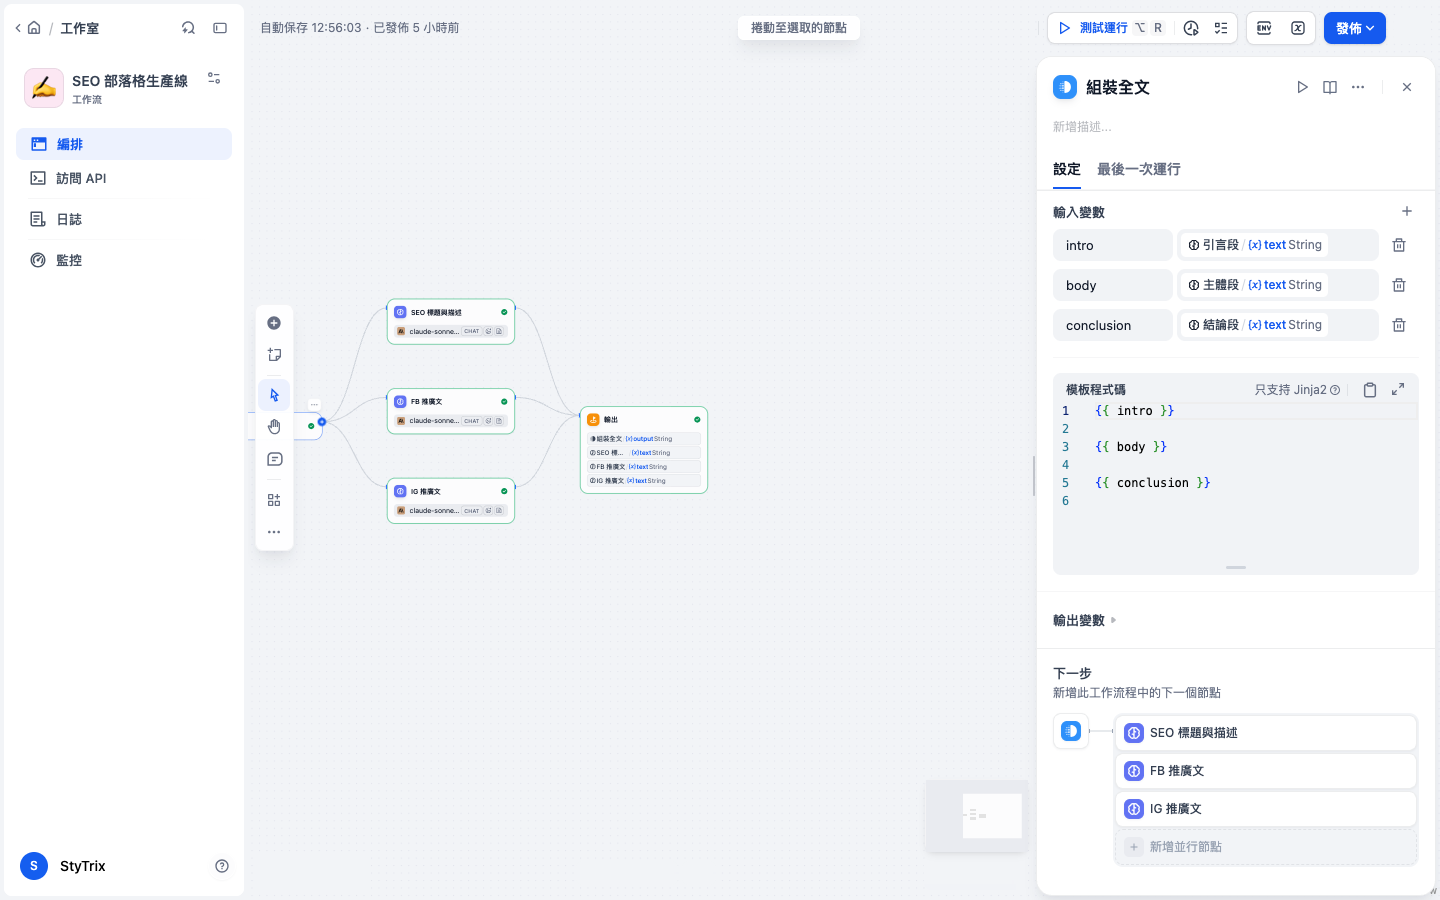Toggle the sidebar collapse icon in header
This screenshot has width=1440, height=900.
(220, 28)
